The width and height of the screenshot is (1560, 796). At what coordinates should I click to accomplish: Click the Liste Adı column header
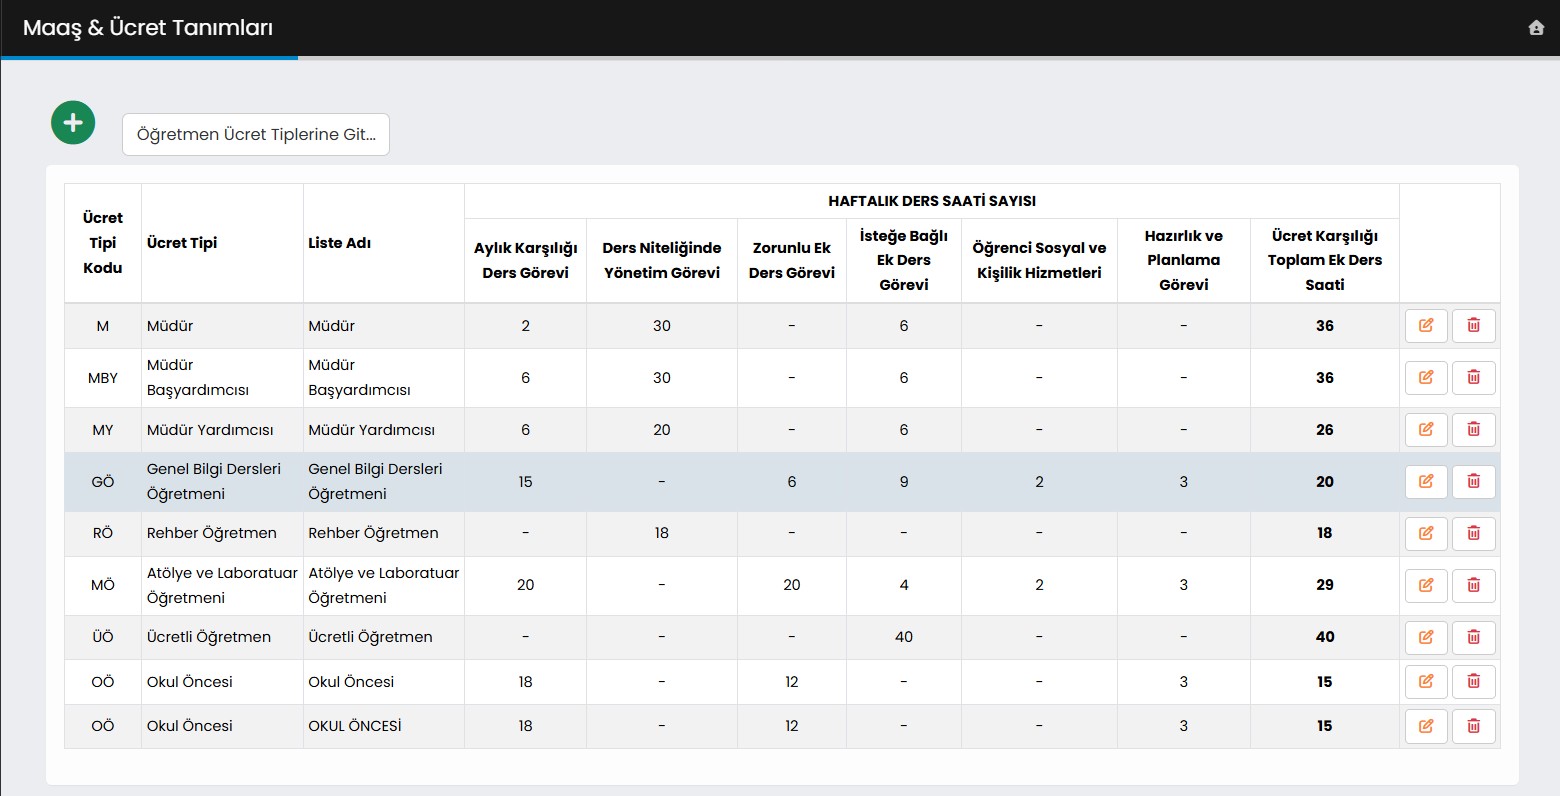[384, 243]
